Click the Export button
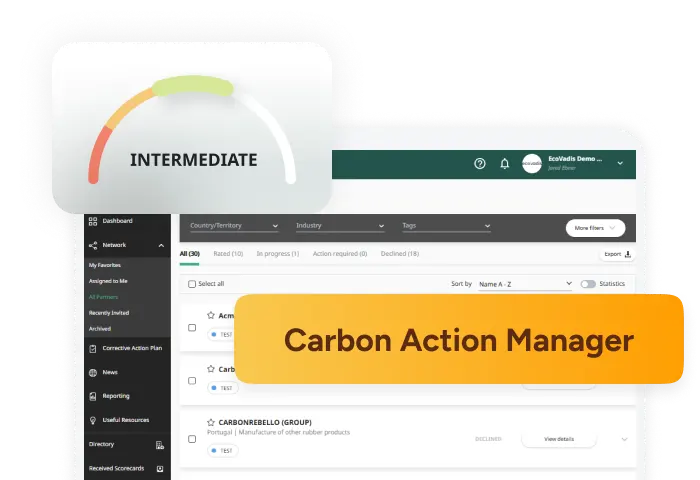The image size is (700, 480). point(617,254)
